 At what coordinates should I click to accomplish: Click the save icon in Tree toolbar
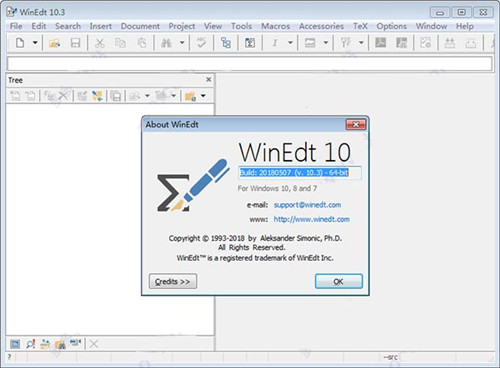[x=116, y=96]
